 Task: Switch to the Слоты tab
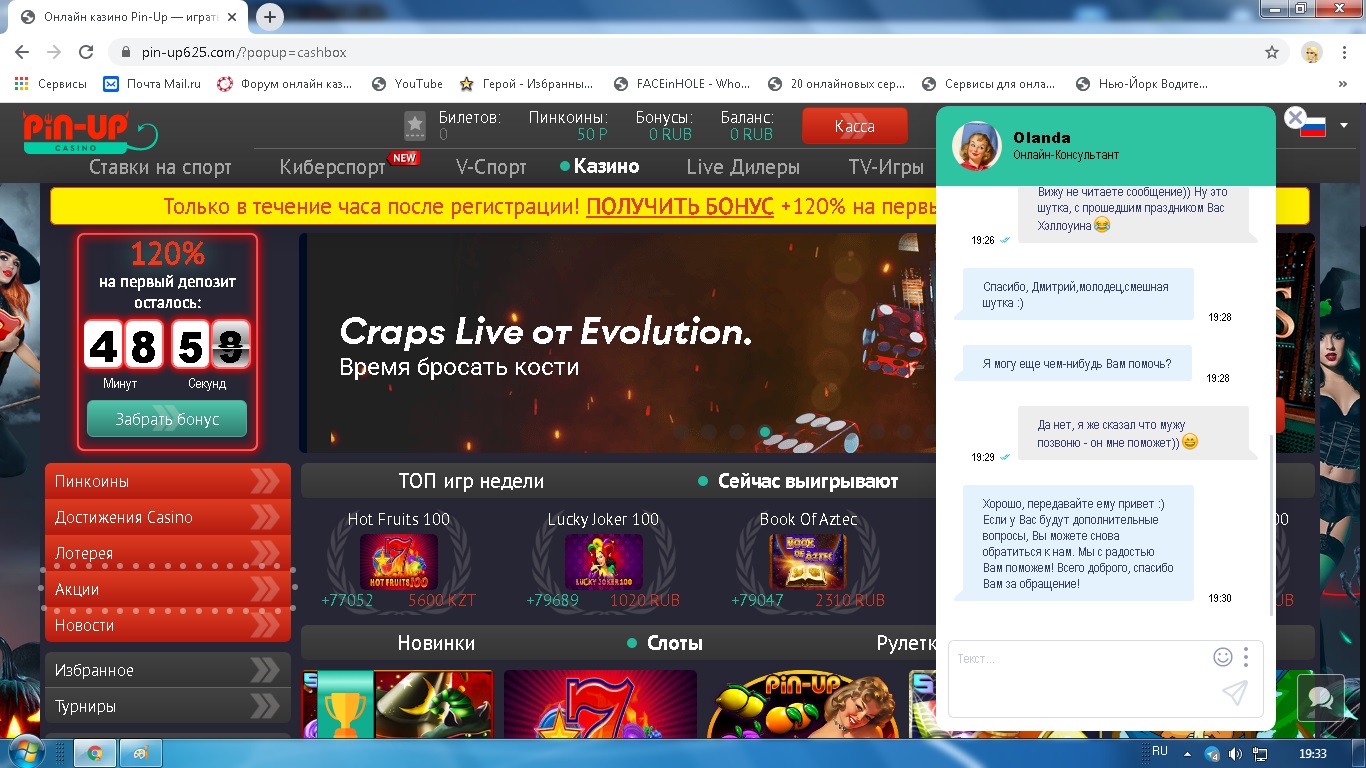(x=674, y=643)
